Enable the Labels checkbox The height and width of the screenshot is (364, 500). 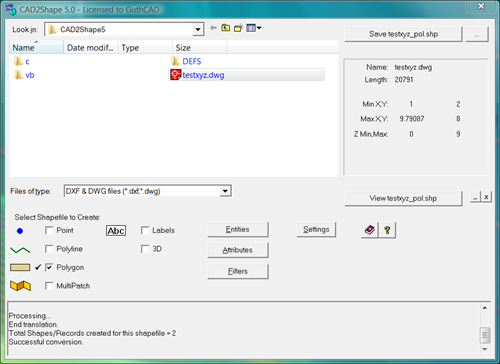[x=145, y=230]
